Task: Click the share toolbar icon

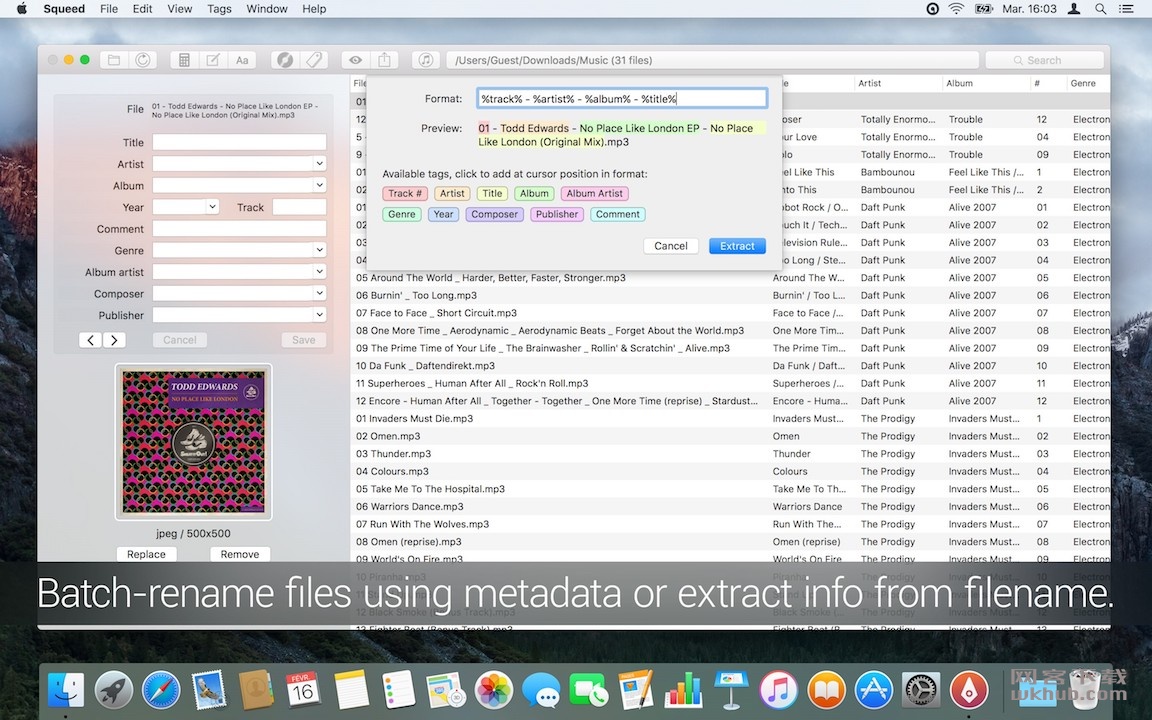Action: click(x=384, y=60)
